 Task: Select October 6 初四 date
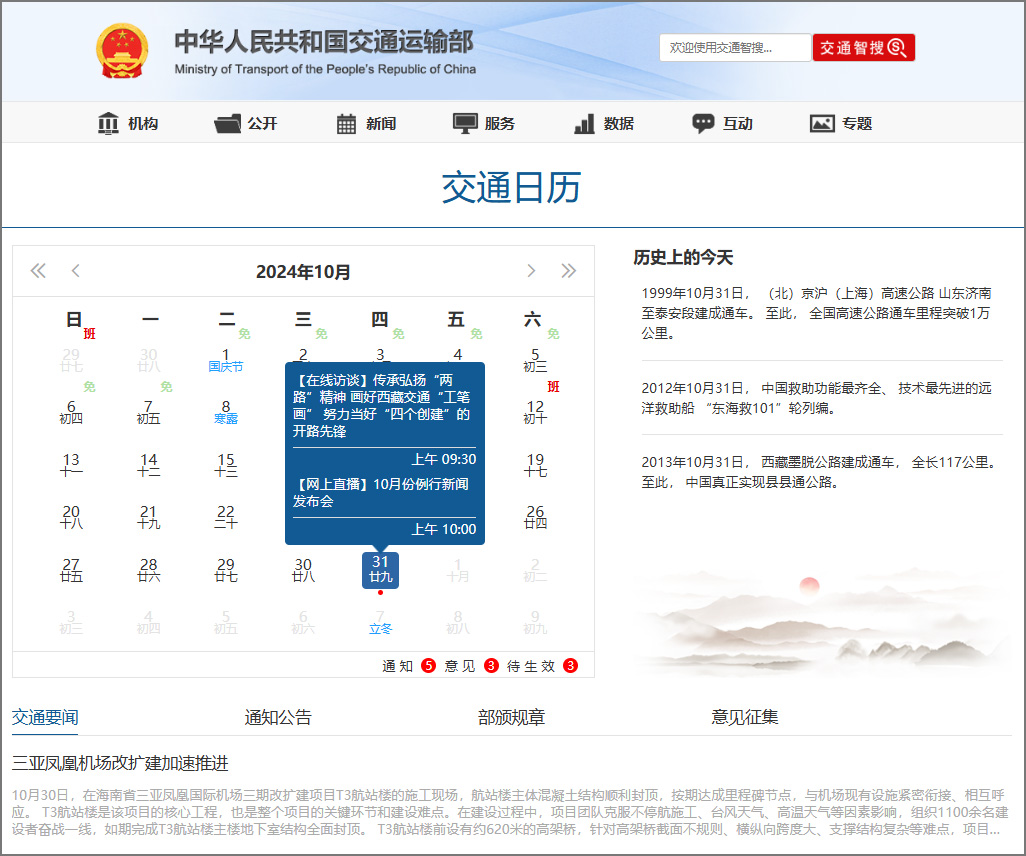click(x=71, y=413)
